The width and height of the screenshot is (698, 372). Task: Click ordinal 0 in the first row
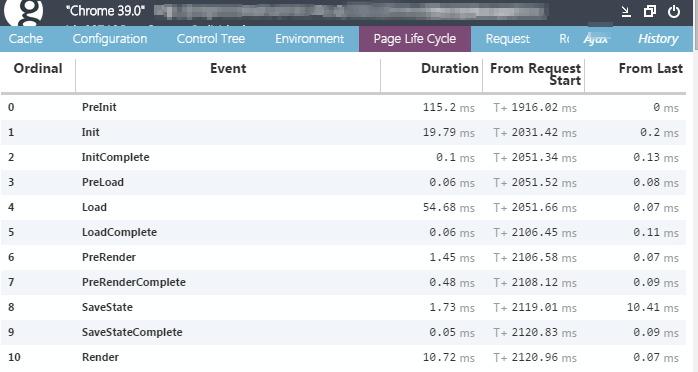tap(11, 107)
